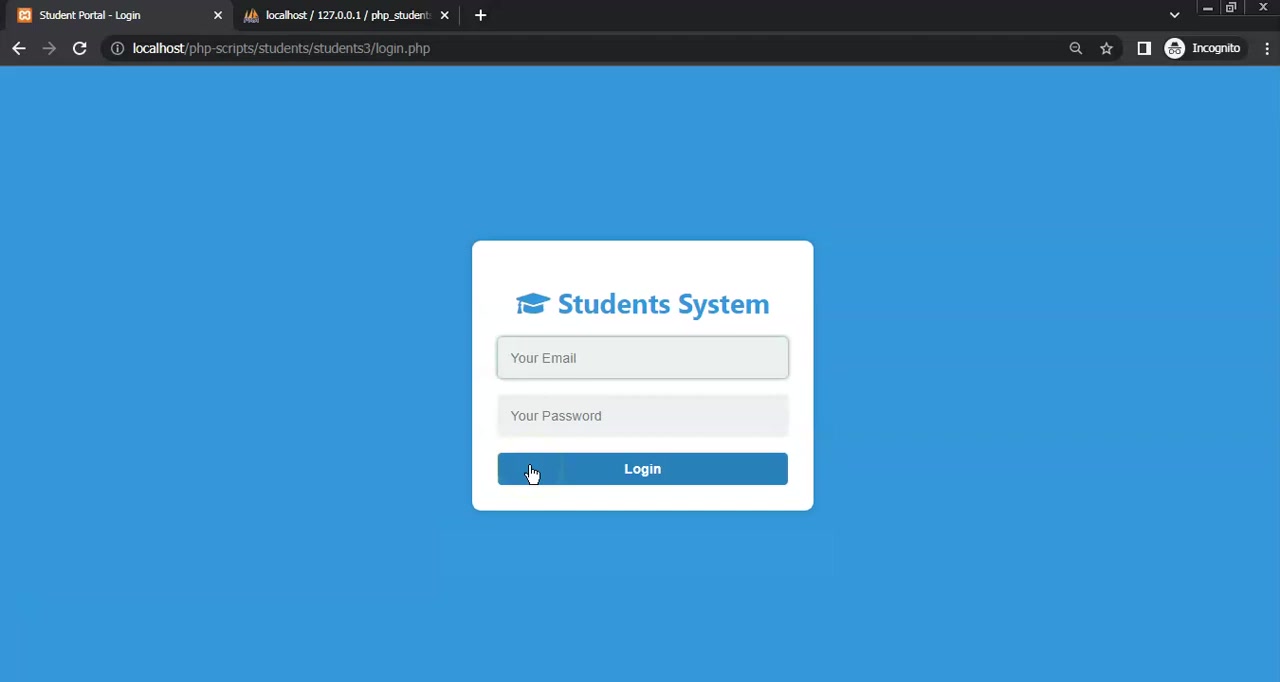1280x682 pixels.
Task: Click the Your Email input field
Action: [x=642, y=358]
